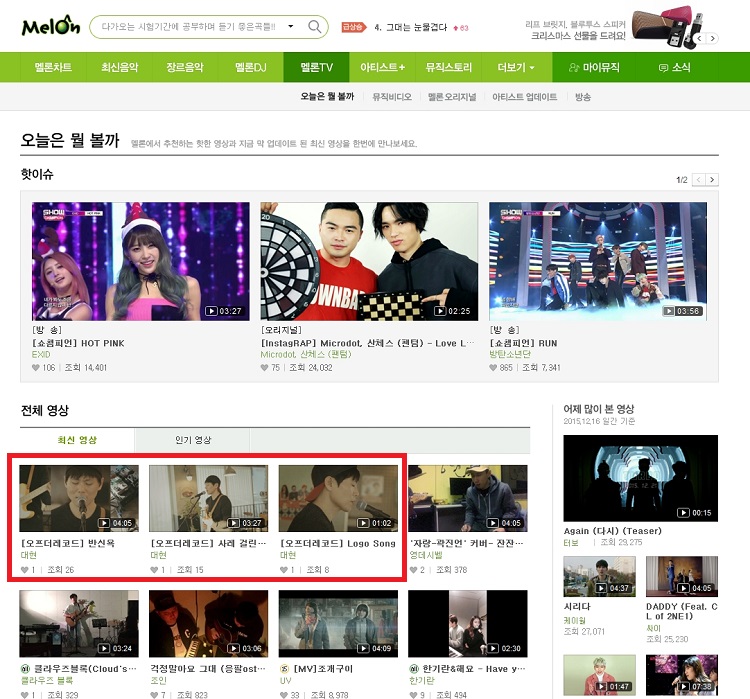Screen dimensions: 750x699
Task: Open the 조개구이 title badge icon
Action: (284, 669)
